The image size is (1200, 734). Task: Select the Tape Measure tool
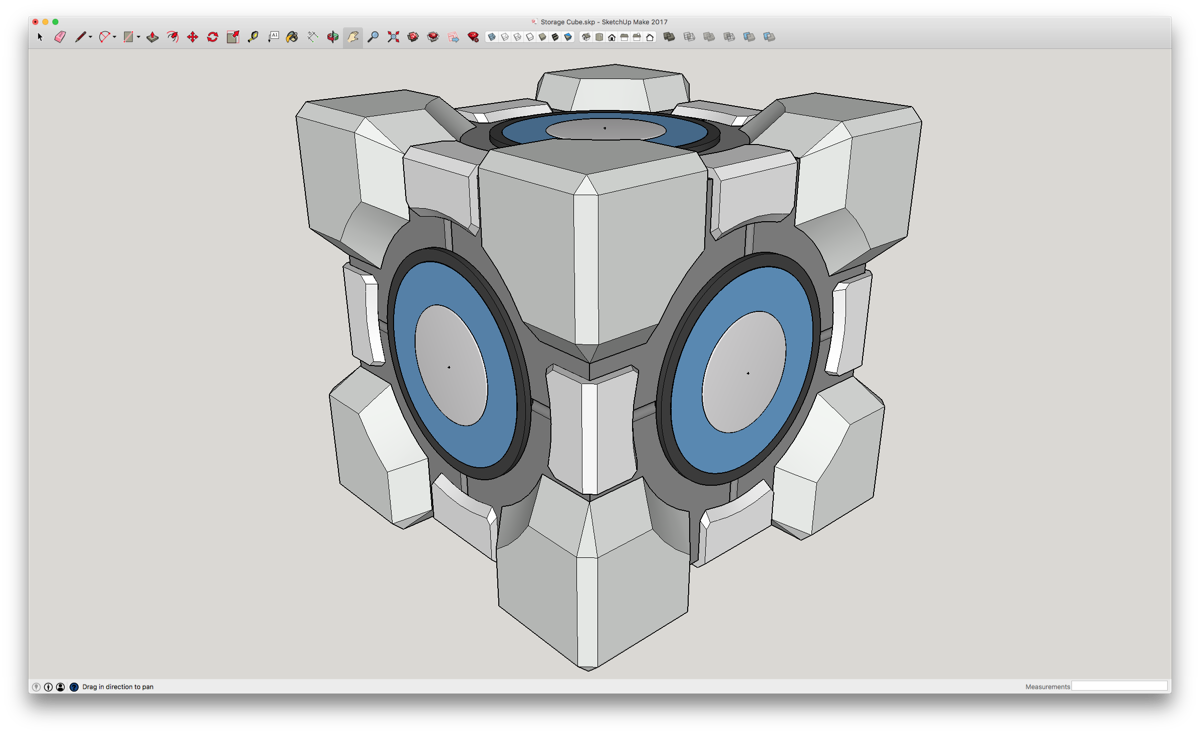[x=253, y=37]
